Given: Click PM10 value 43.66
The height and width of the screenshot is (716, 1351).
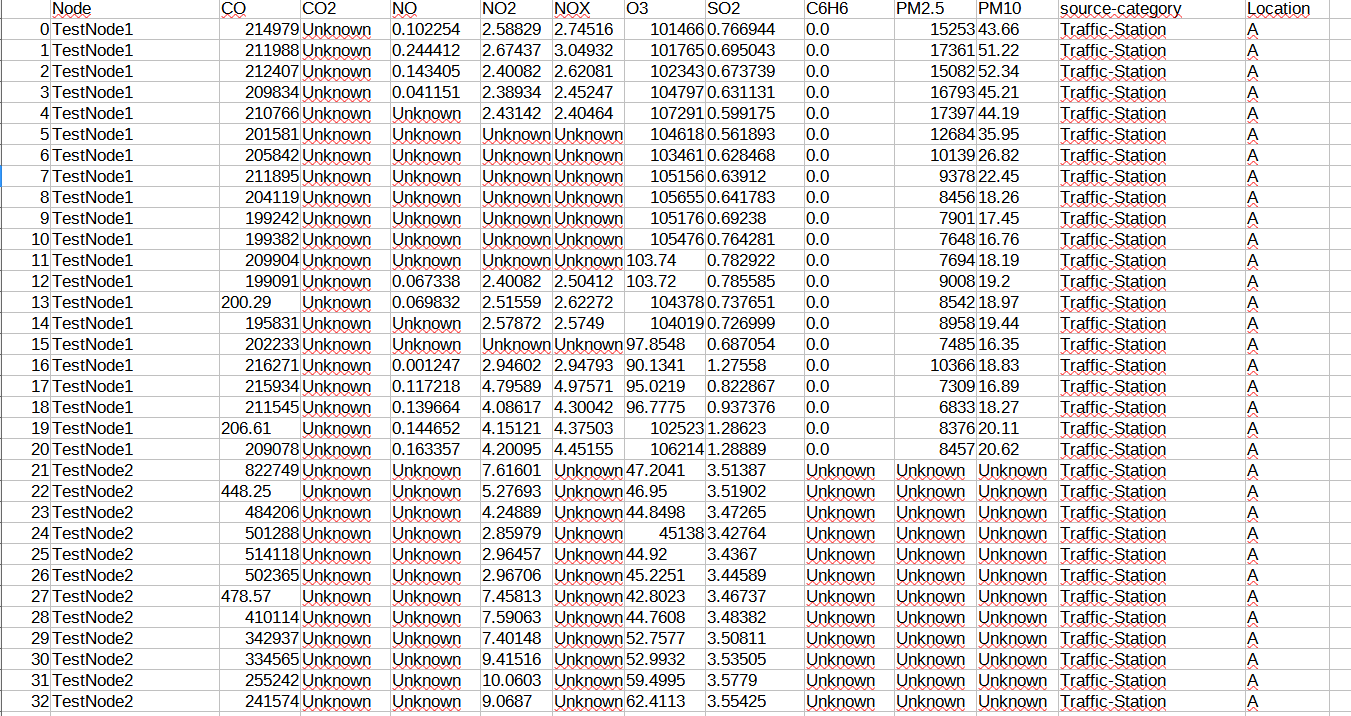Looking at the screenshot, I should (1017, 30).
